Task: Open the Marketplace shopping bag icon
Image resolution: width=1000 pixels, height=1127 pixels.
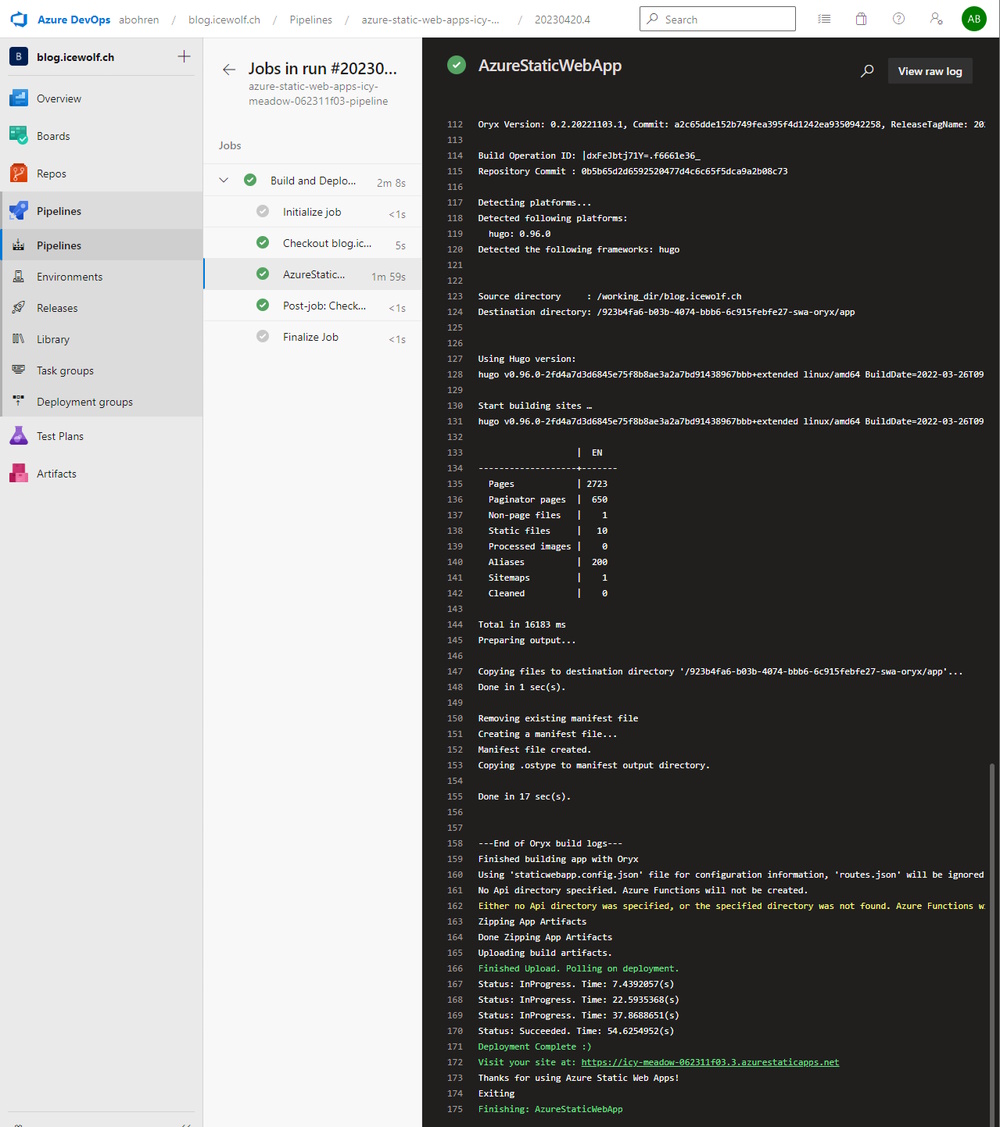Action: pos(861,19)
